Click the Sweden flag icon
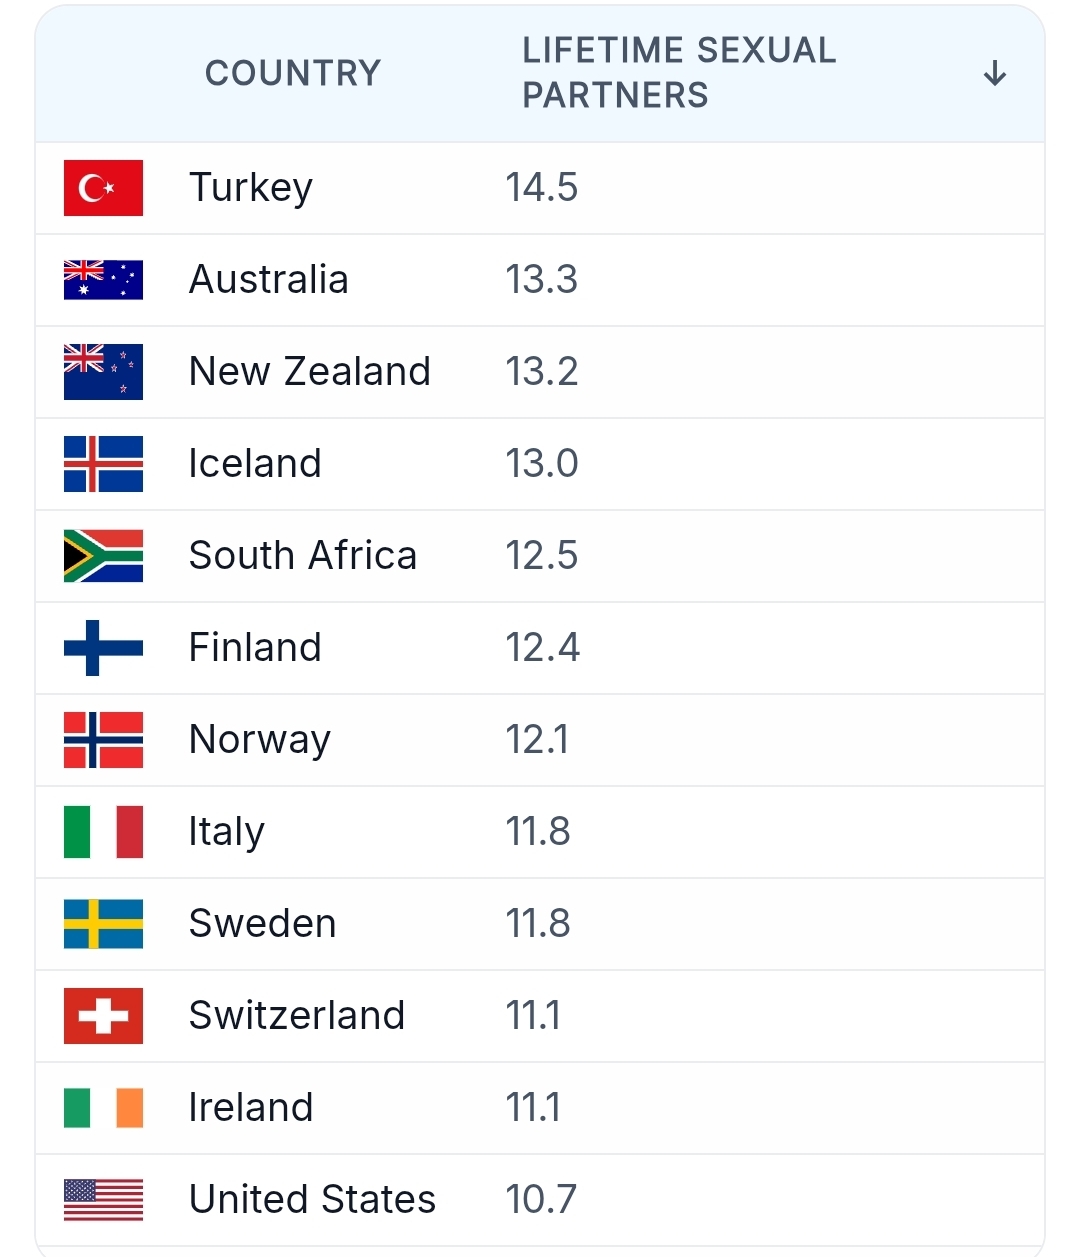1080x1257 pixels. 103,924
